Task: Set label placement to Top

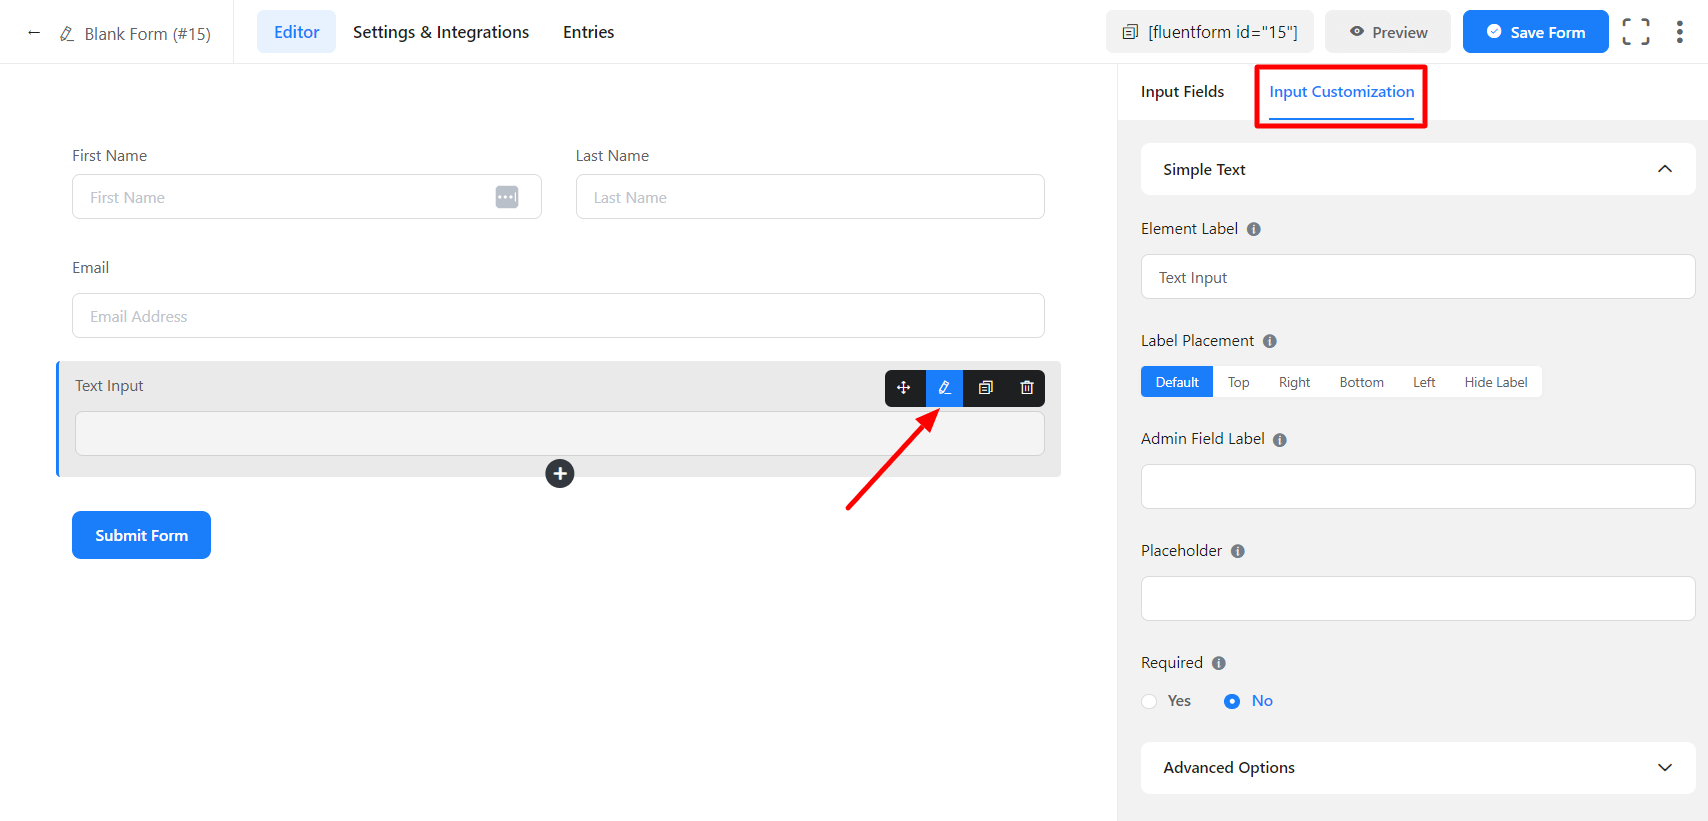Action: pyautogui.click(x=1238, y=382)
